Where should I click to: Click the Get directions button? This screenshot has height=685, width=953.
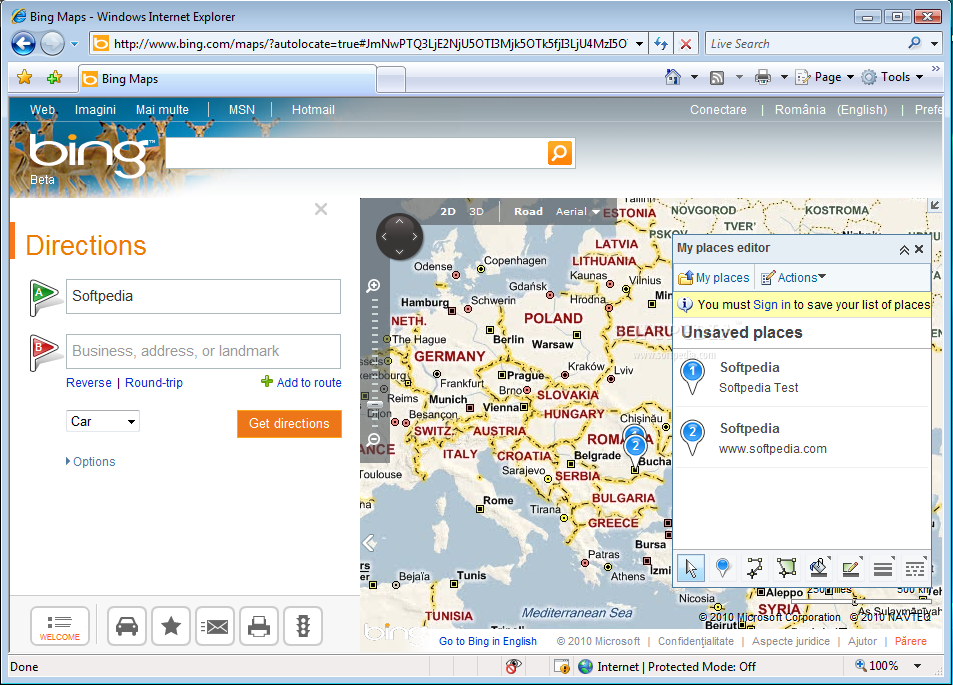(x=289, y=424)
